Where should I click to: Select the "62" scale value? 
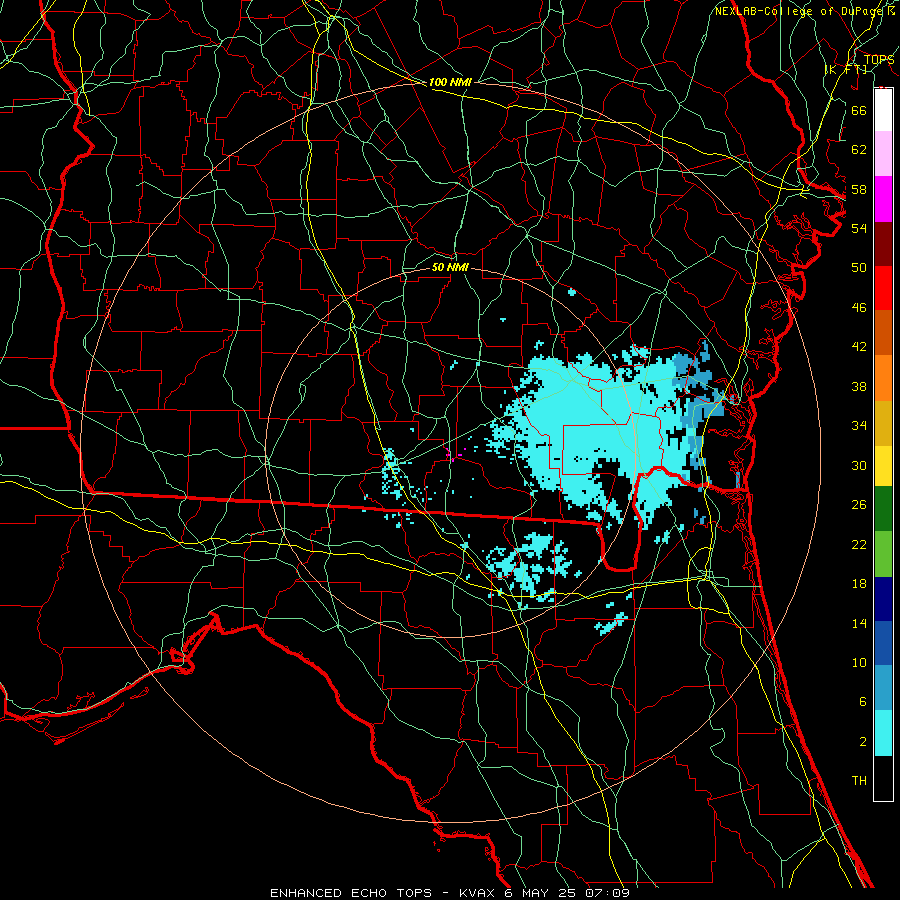tap(859, 150)
